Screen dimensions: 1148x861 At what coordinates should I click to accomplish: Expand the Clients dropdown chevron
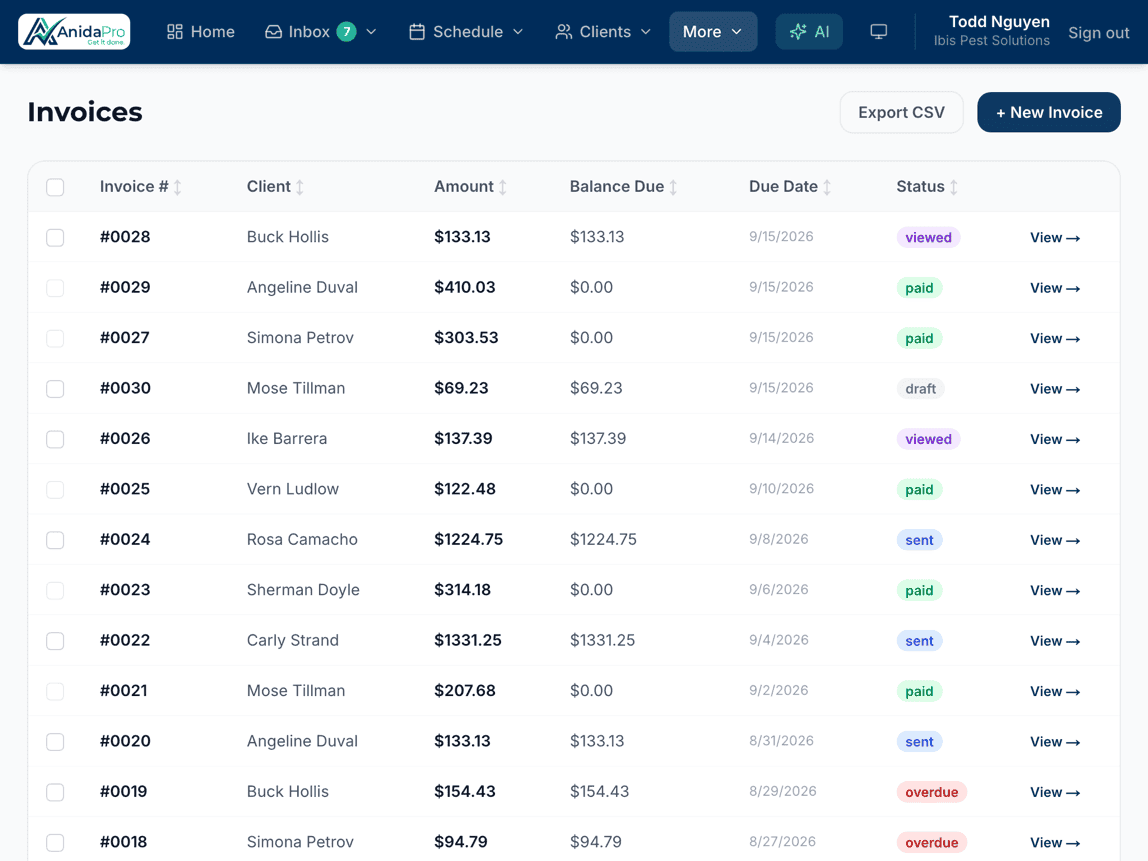[x=646, y=31]
